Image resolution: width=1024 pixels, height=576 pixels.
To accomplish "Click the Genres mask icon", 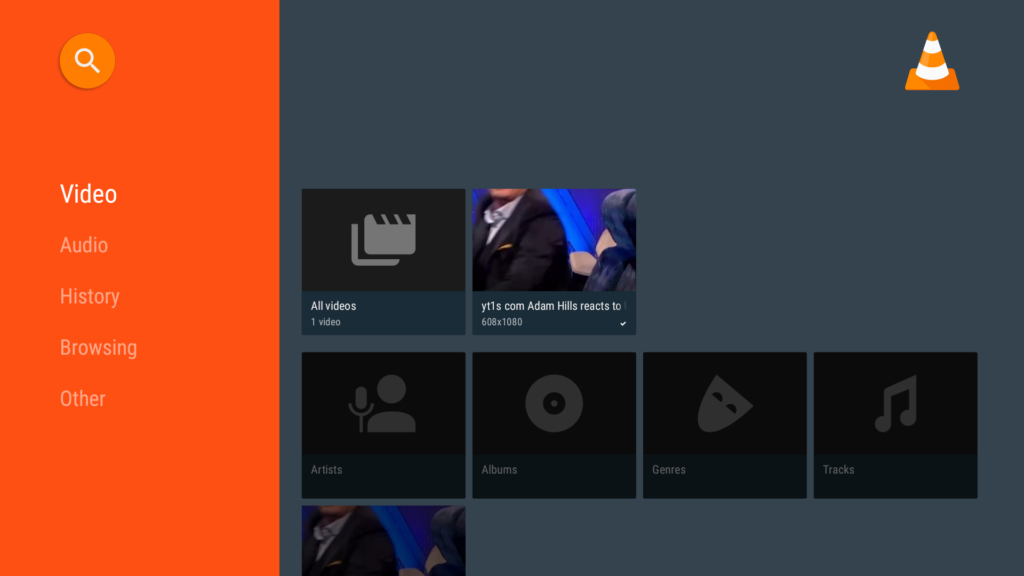I will click(724, 404).
